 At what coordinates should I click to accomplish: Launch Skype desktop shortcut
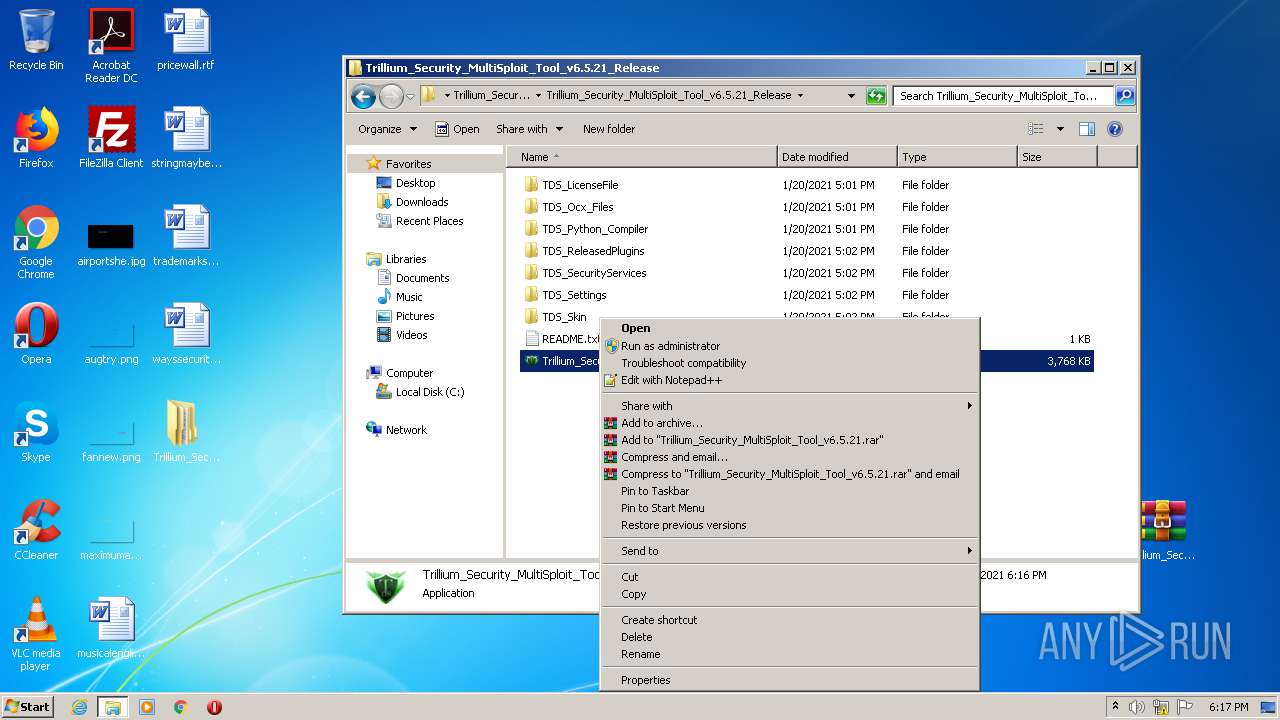[x=36, y=432]
